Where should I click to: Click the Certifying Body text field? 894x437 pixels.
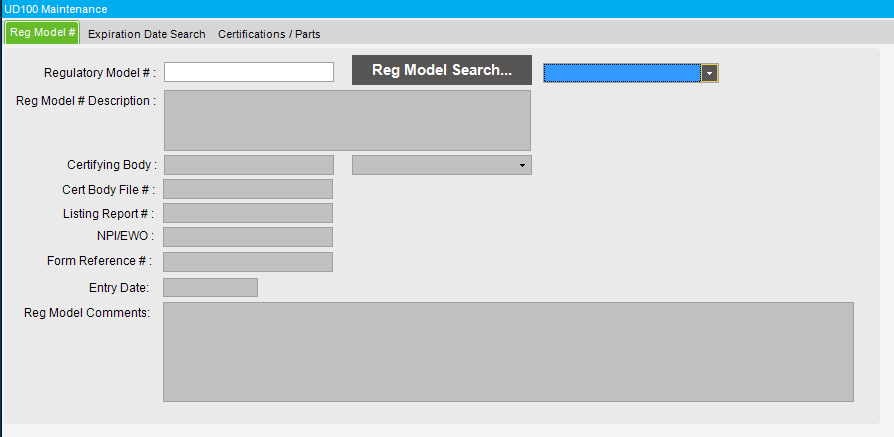pyautogui.click(x=249, y=165)
